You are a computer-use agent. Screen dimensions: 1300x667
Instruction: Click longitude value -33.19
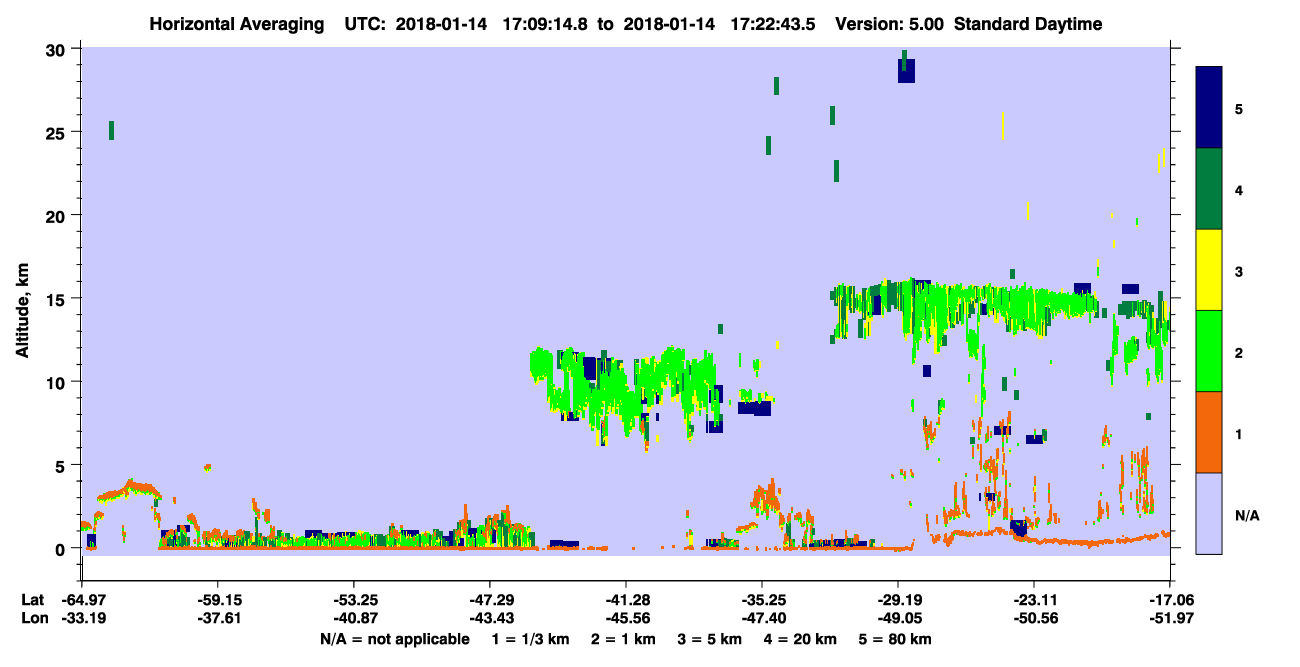click(x=82, y=618)
